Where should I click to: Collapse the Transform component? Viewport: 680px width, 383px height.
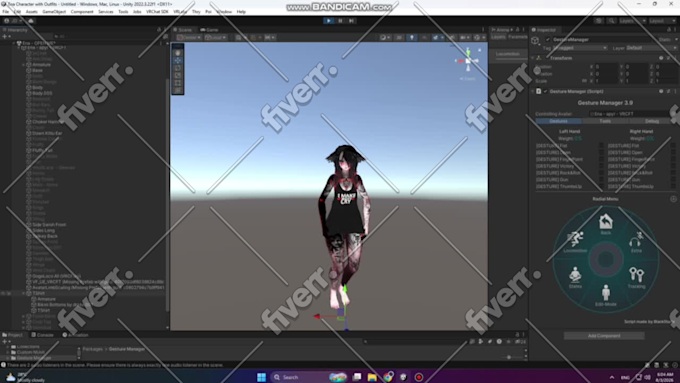(533, 58)
